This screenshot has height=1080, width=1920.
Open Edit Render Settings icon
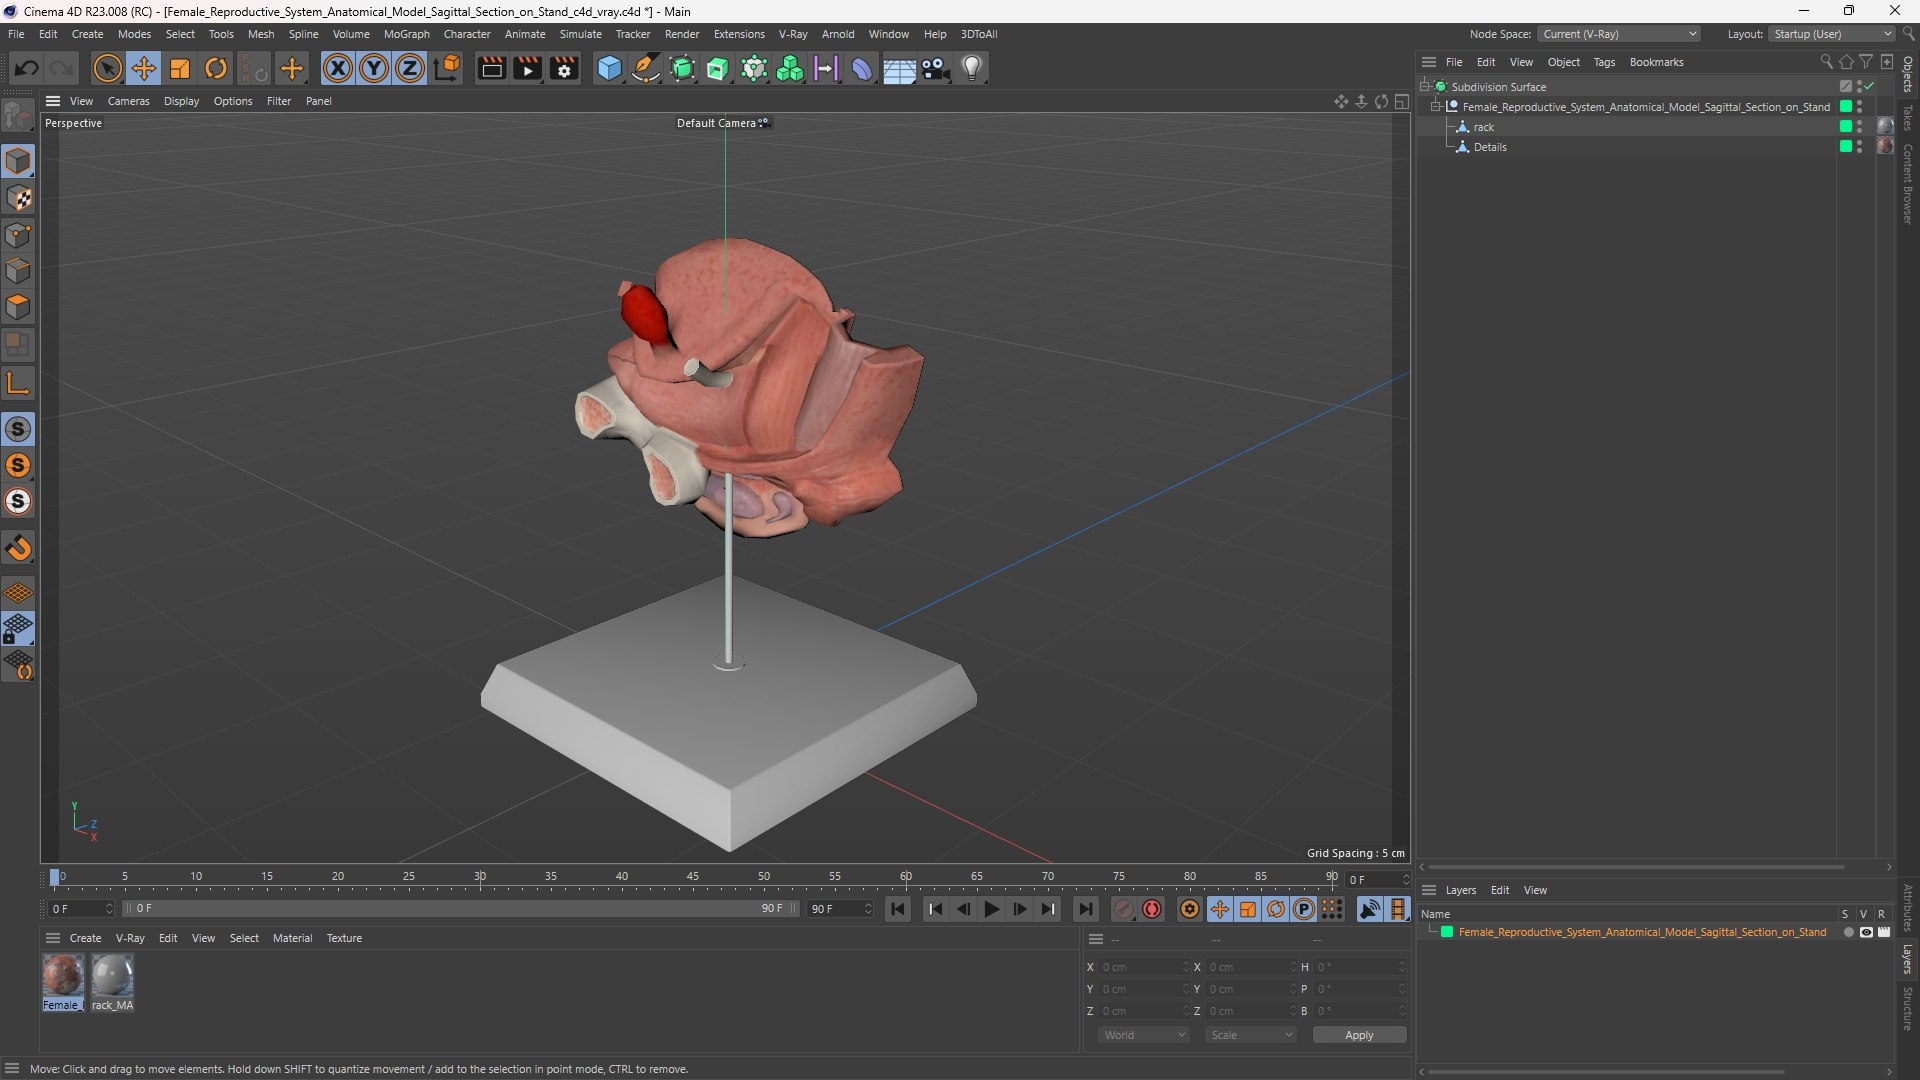564,68
